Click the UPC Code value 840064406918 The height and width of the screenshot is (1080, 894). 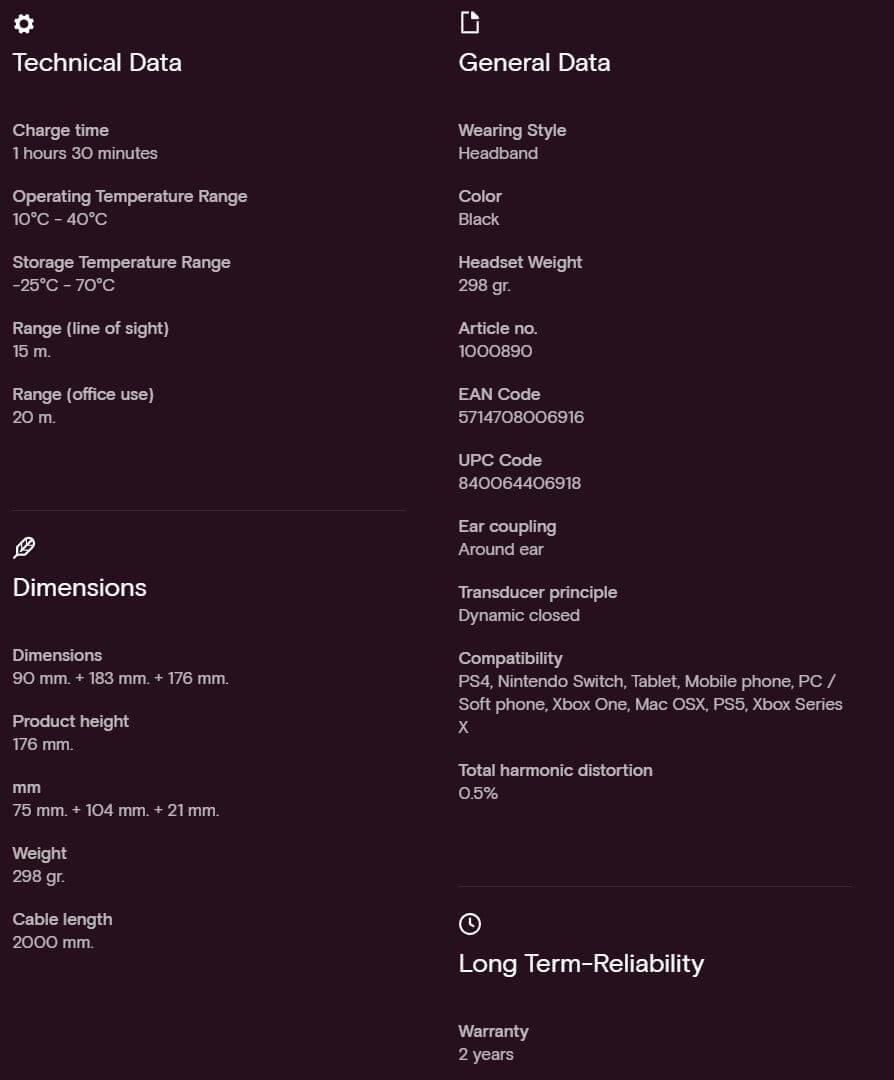[x=519, y=483]
